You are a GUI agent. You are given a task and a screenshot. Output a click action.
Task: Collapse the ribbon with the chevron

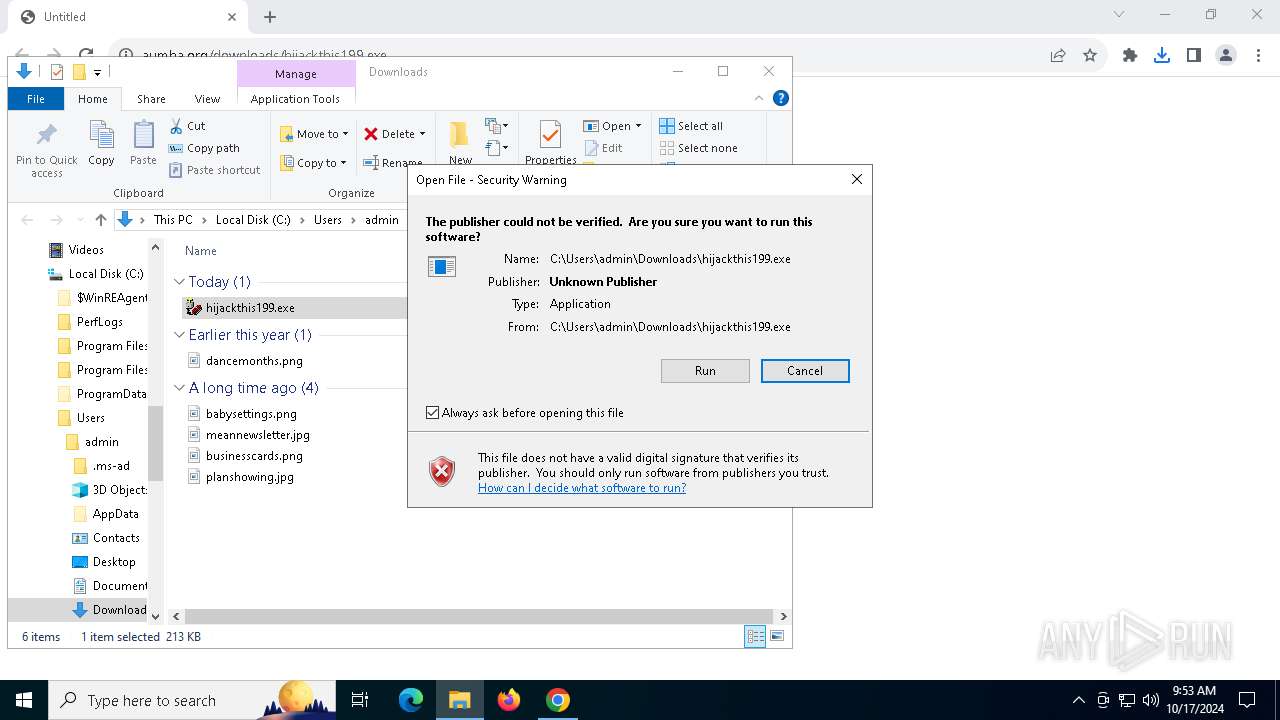click(x=759, y=98)
